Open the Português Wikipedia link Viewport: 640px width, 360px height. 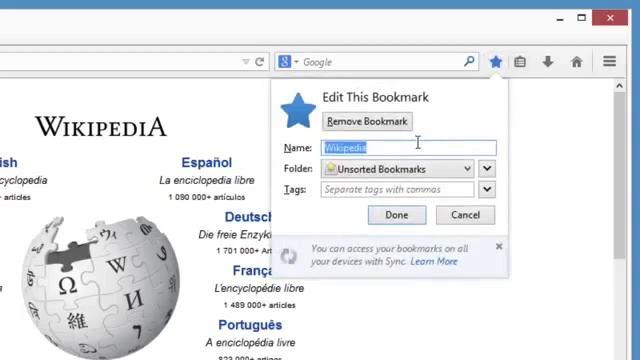[x=250, y=325]
